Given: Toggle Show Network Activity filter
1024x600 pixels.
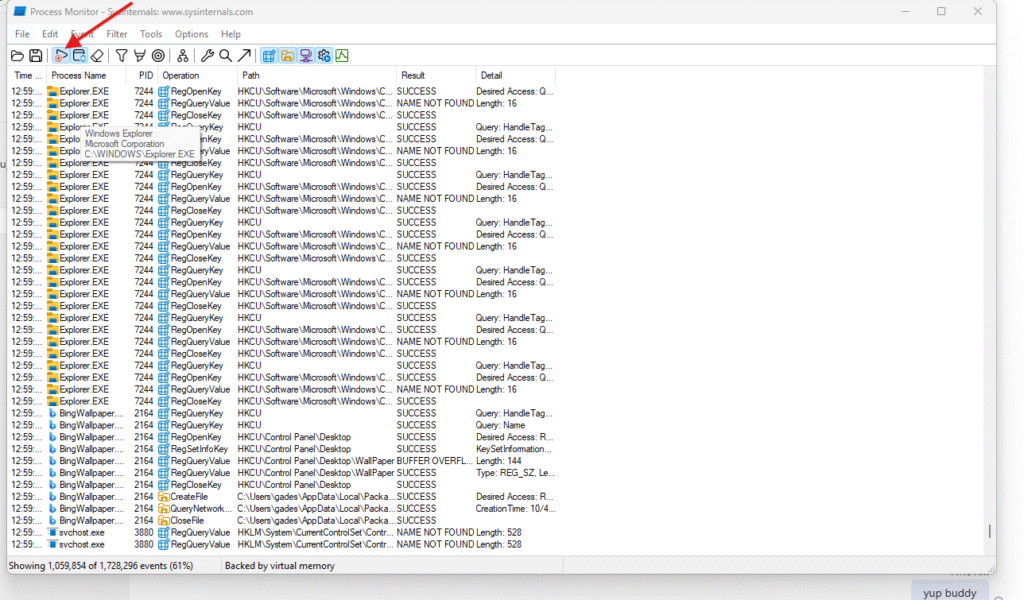Looking at the screenshot, I should click(x=305, y=56).
